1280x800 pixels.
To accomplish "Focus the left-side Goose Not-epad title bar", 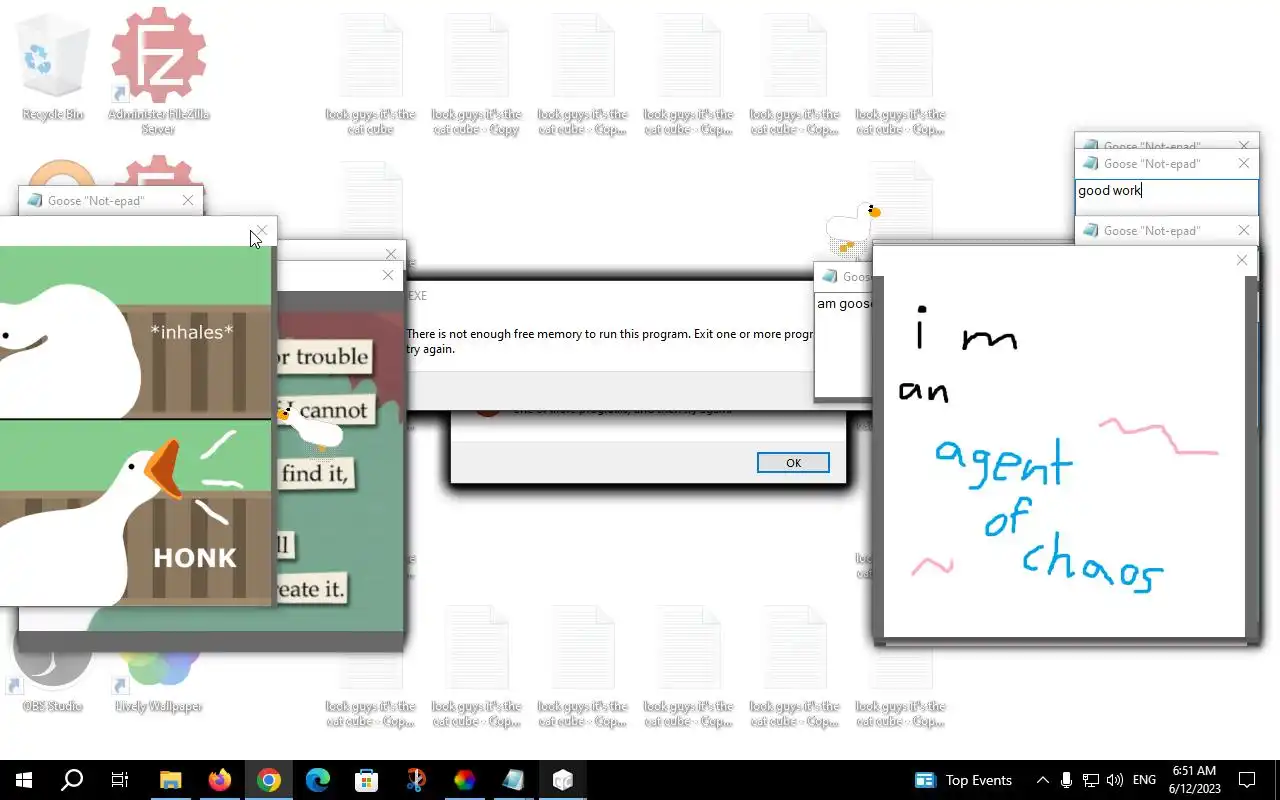I will (x=110, y=200).
